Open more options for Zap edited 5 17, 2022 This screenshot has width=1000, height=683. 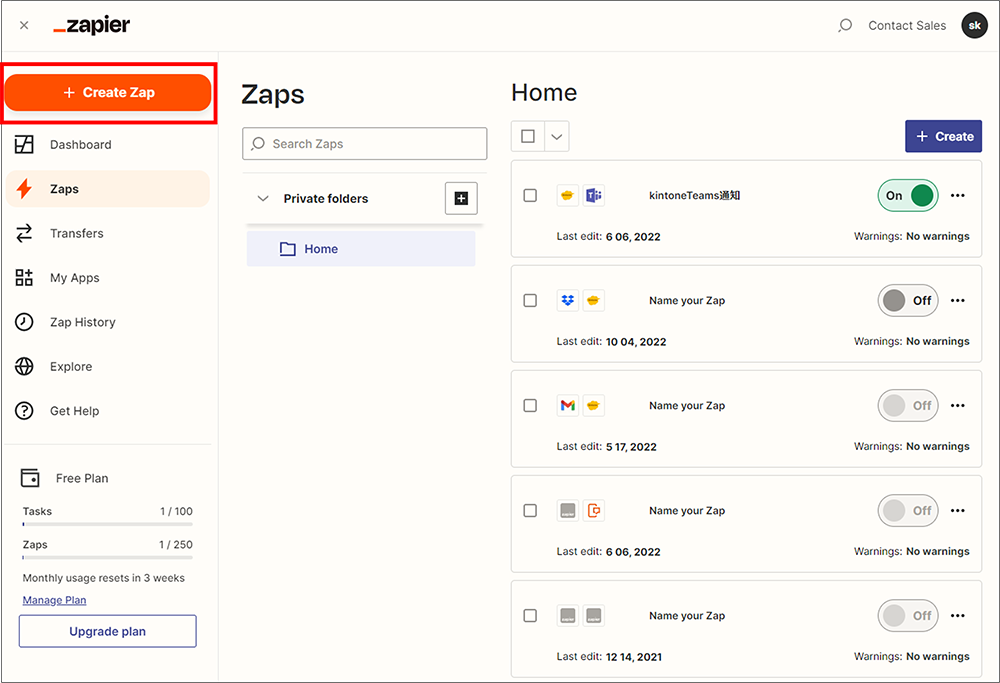tap(958, 406)
